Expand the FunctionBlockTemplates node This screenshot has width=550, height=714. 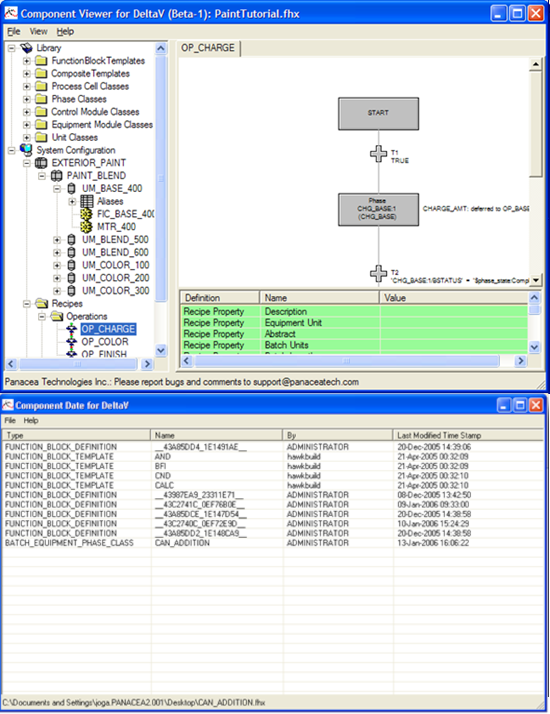coord(26,61)
